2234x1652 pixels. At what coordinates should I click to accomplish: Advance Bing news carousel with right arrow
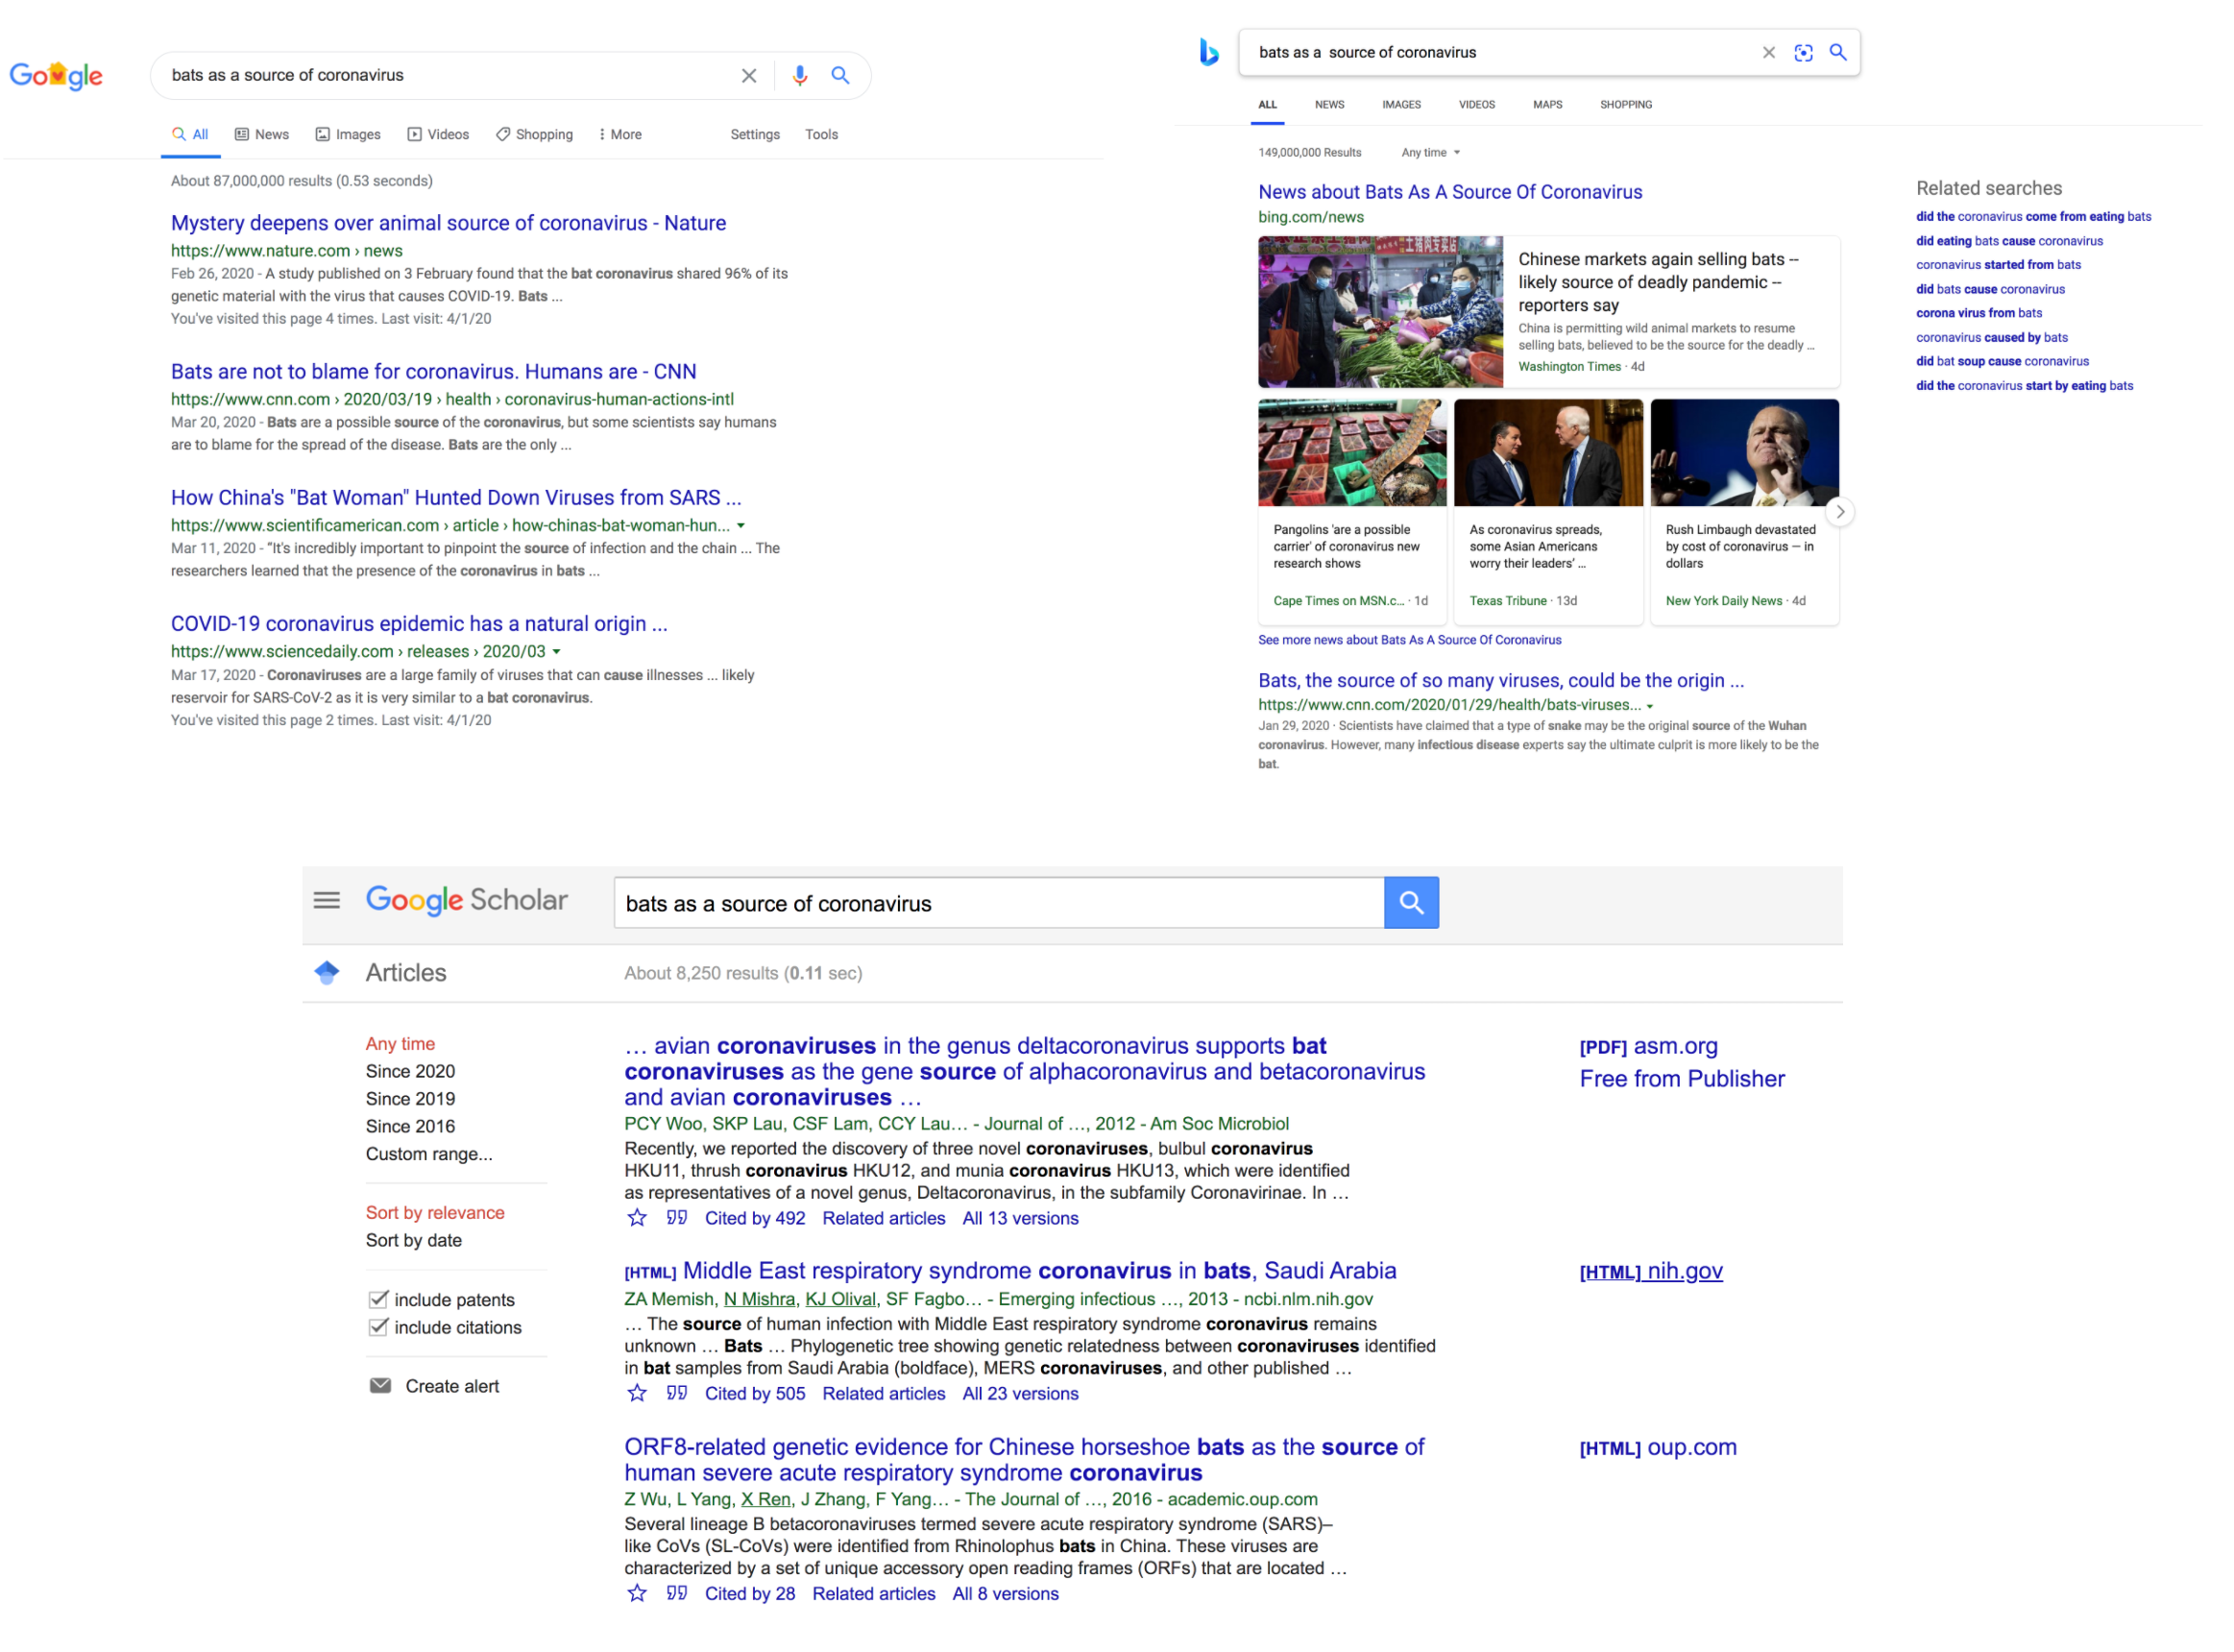pyautogui.click(x=1840, y=512)
